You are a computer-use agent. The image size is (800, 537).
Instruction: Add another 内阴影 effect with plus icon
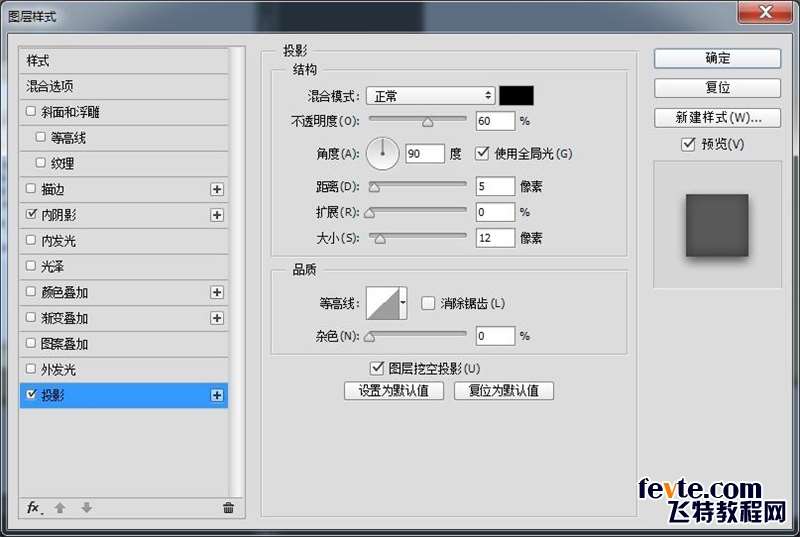click(217, 215)
